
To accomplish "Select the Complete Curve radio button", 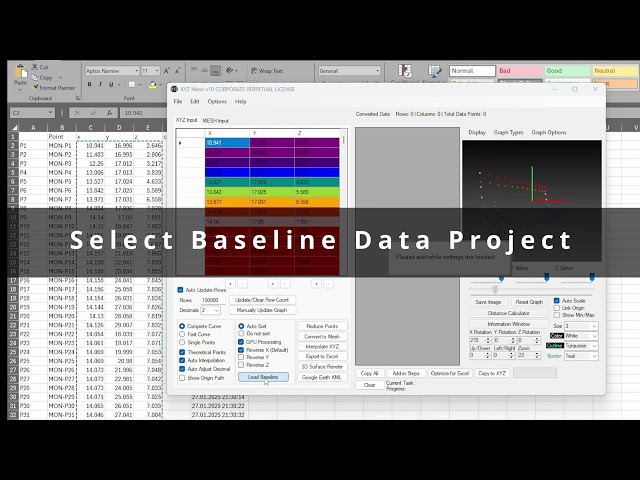I will click(x=182, y=326).
